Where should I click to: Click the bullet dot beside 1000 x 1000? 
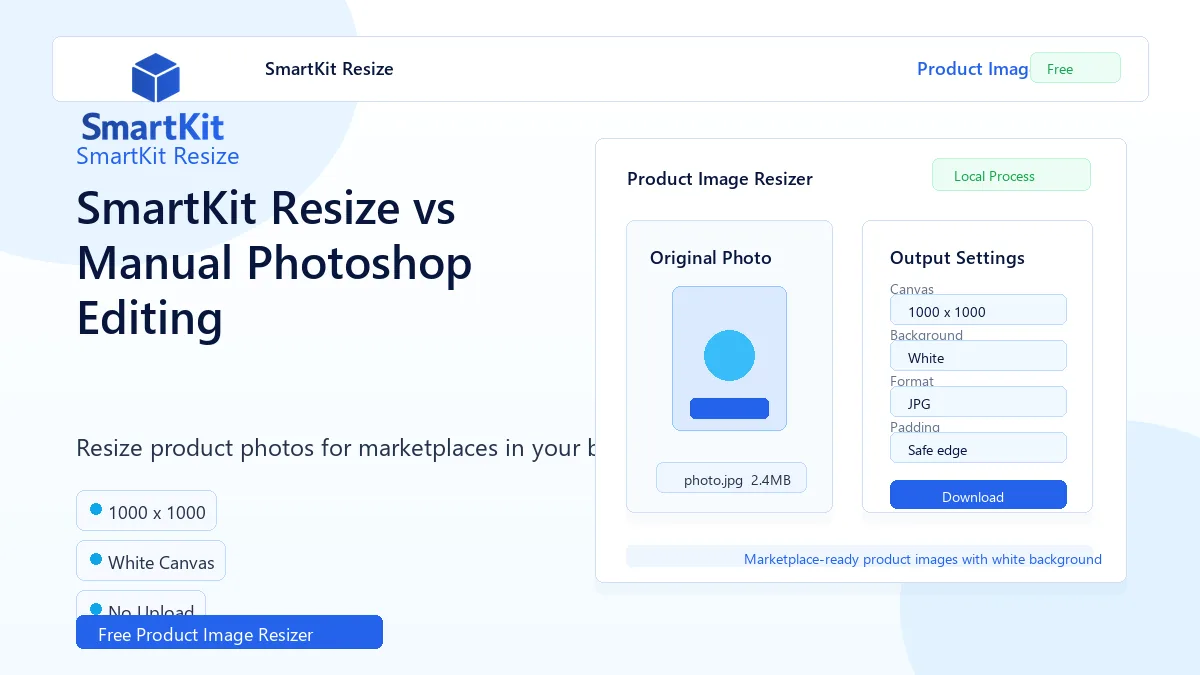coord(96,509)
